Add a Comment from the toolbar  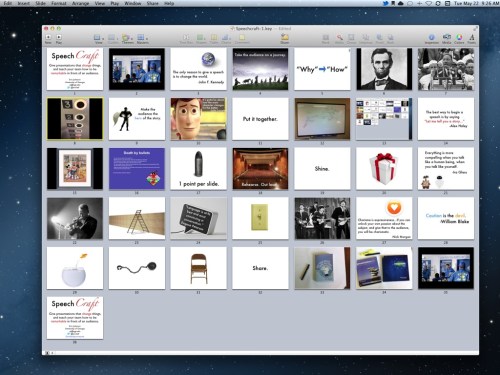242,39
